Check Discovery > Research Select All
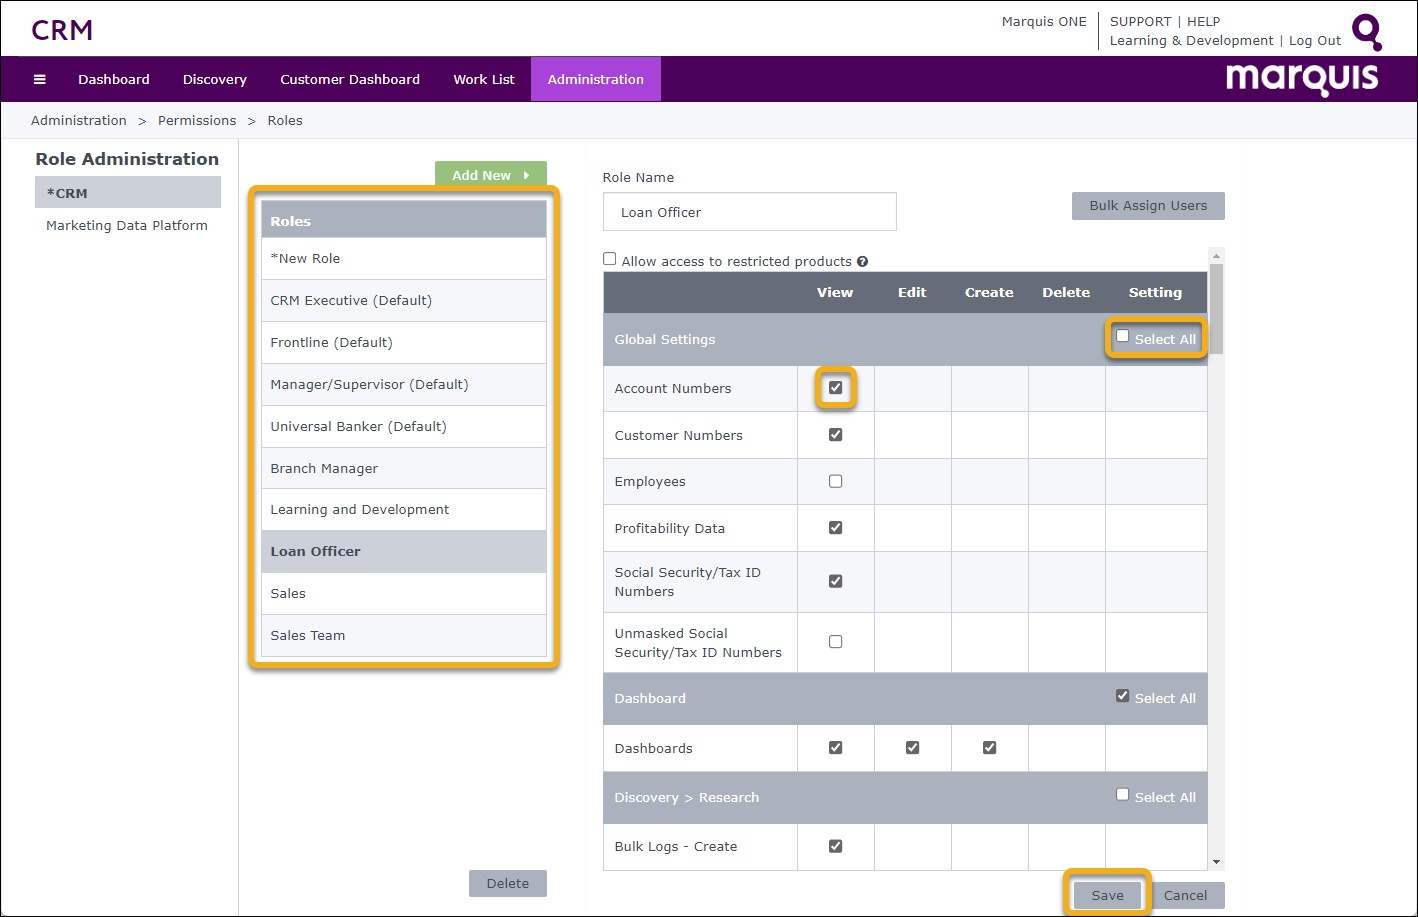Image resolution: width=1418 pixels, height=917 pixels. click(x=1122, y=795)
